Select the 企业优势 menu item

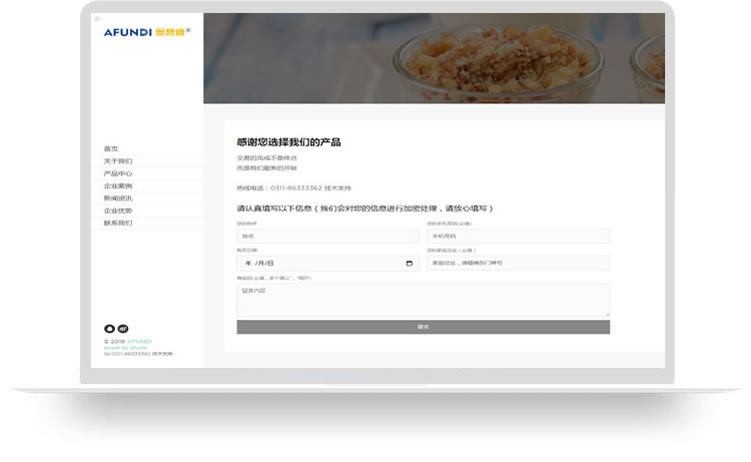point(118,211)
